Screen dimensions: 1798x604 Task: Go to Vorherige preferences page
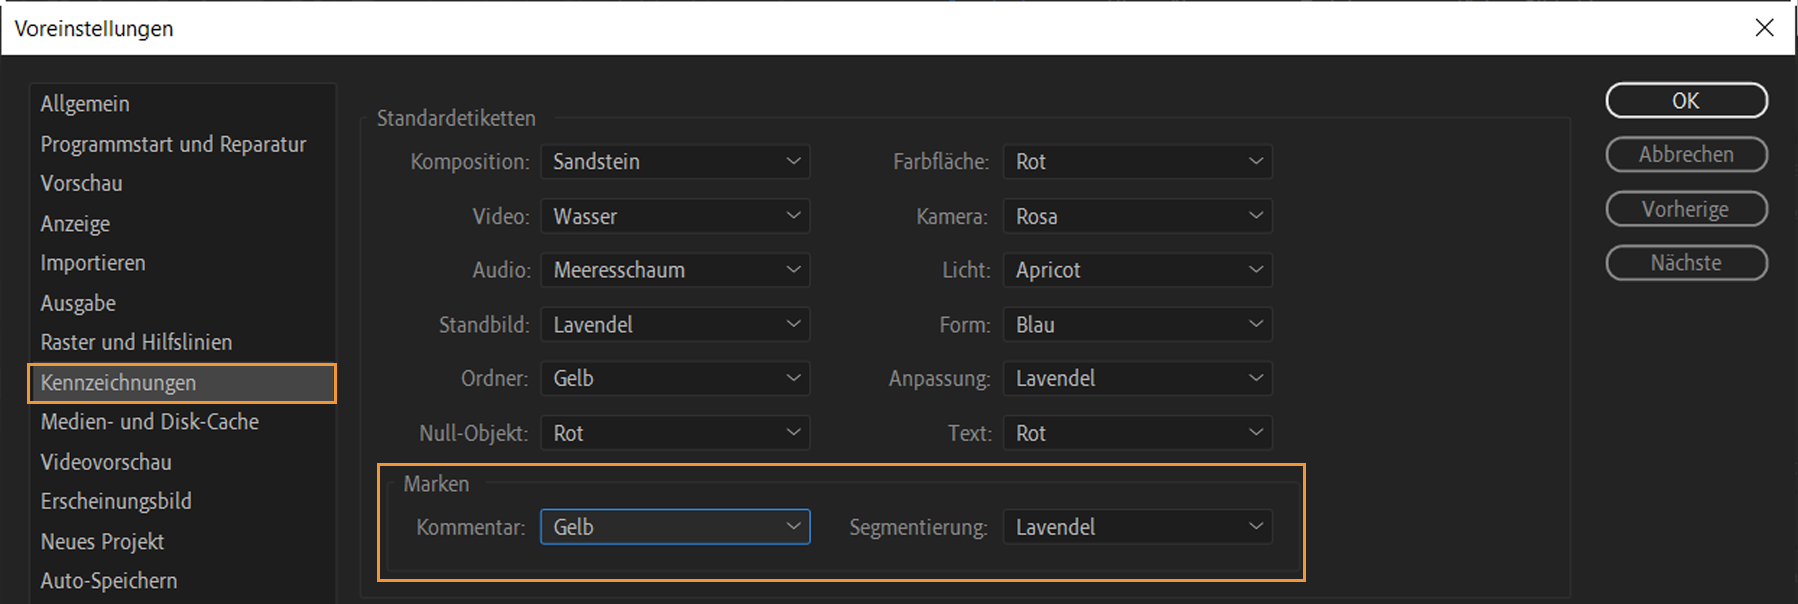pos(1686,209)
